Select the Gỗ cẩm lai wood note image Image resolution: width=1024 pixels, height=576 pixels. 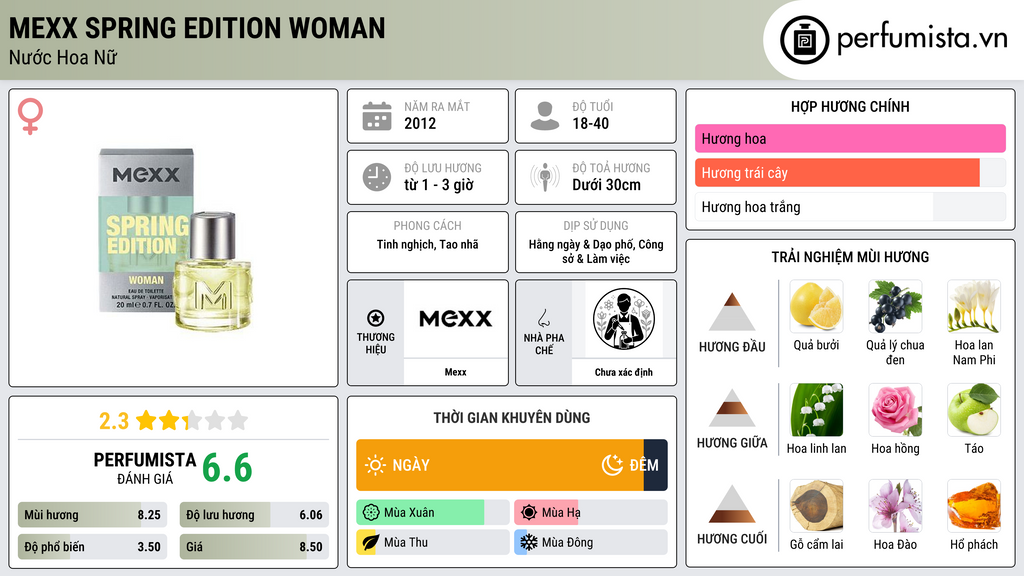(x=816, y=505)
